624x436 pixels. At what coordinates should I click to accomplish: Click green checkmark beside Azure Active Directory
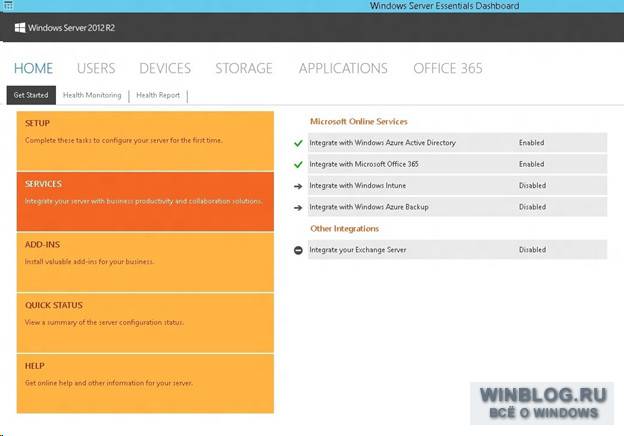tap(298, 143)
